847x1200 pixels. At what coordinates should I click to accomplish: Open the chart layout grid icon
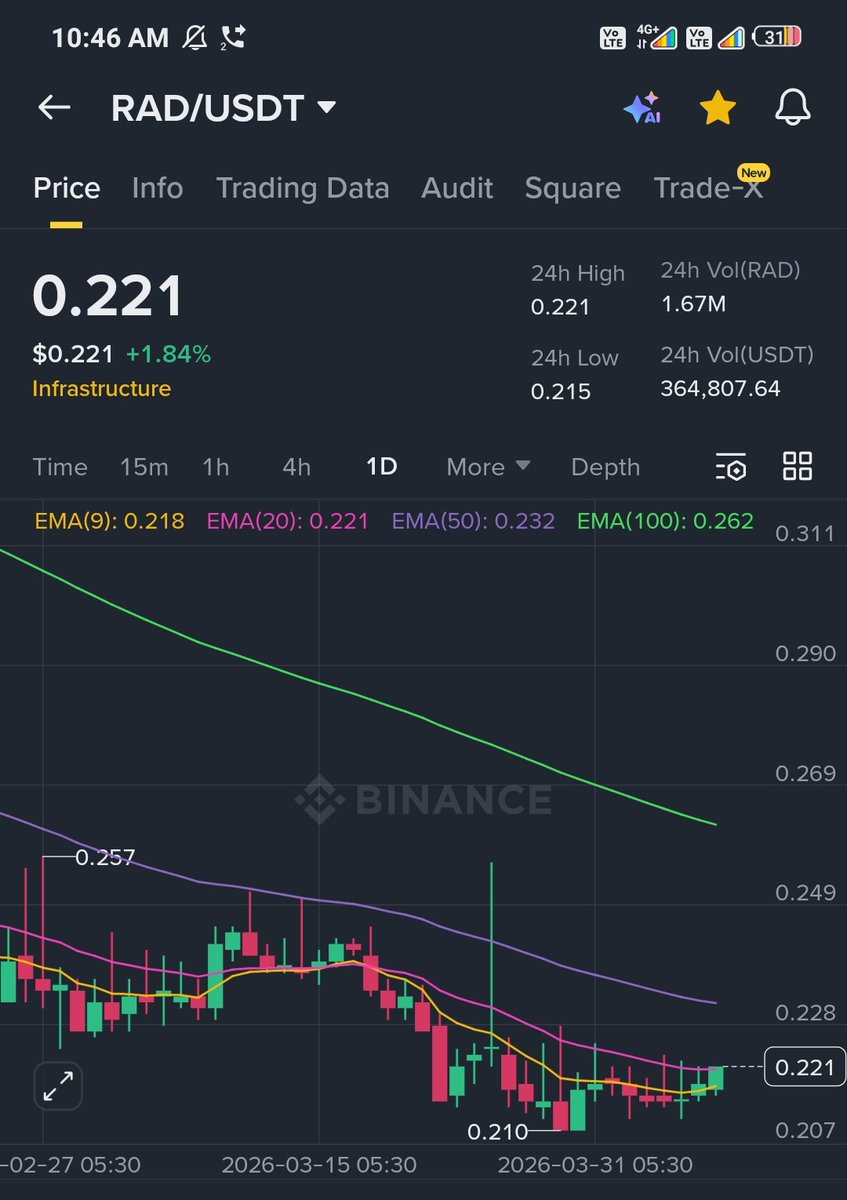point(797,467)
